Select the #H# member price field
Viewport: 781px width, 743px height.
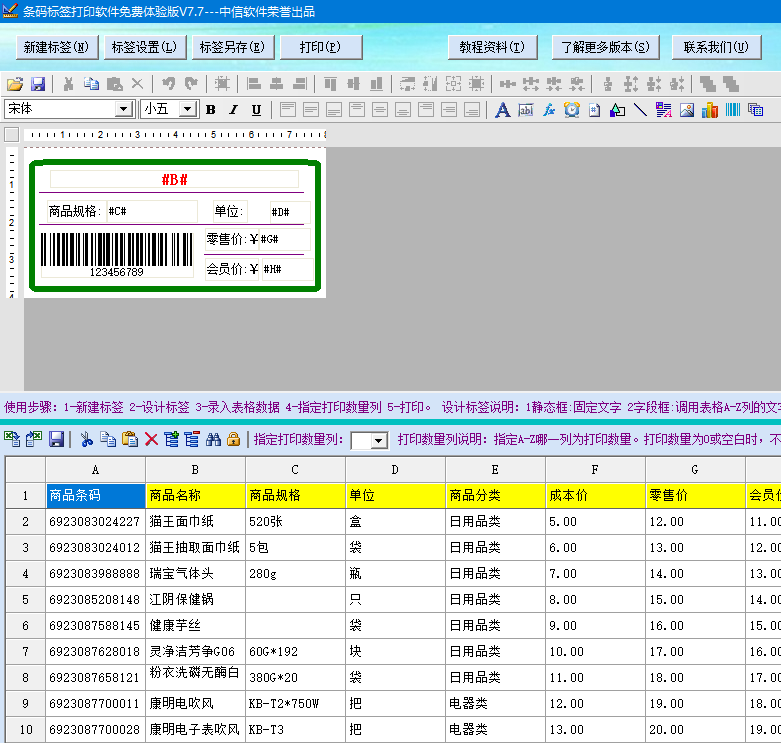[287, 269]
